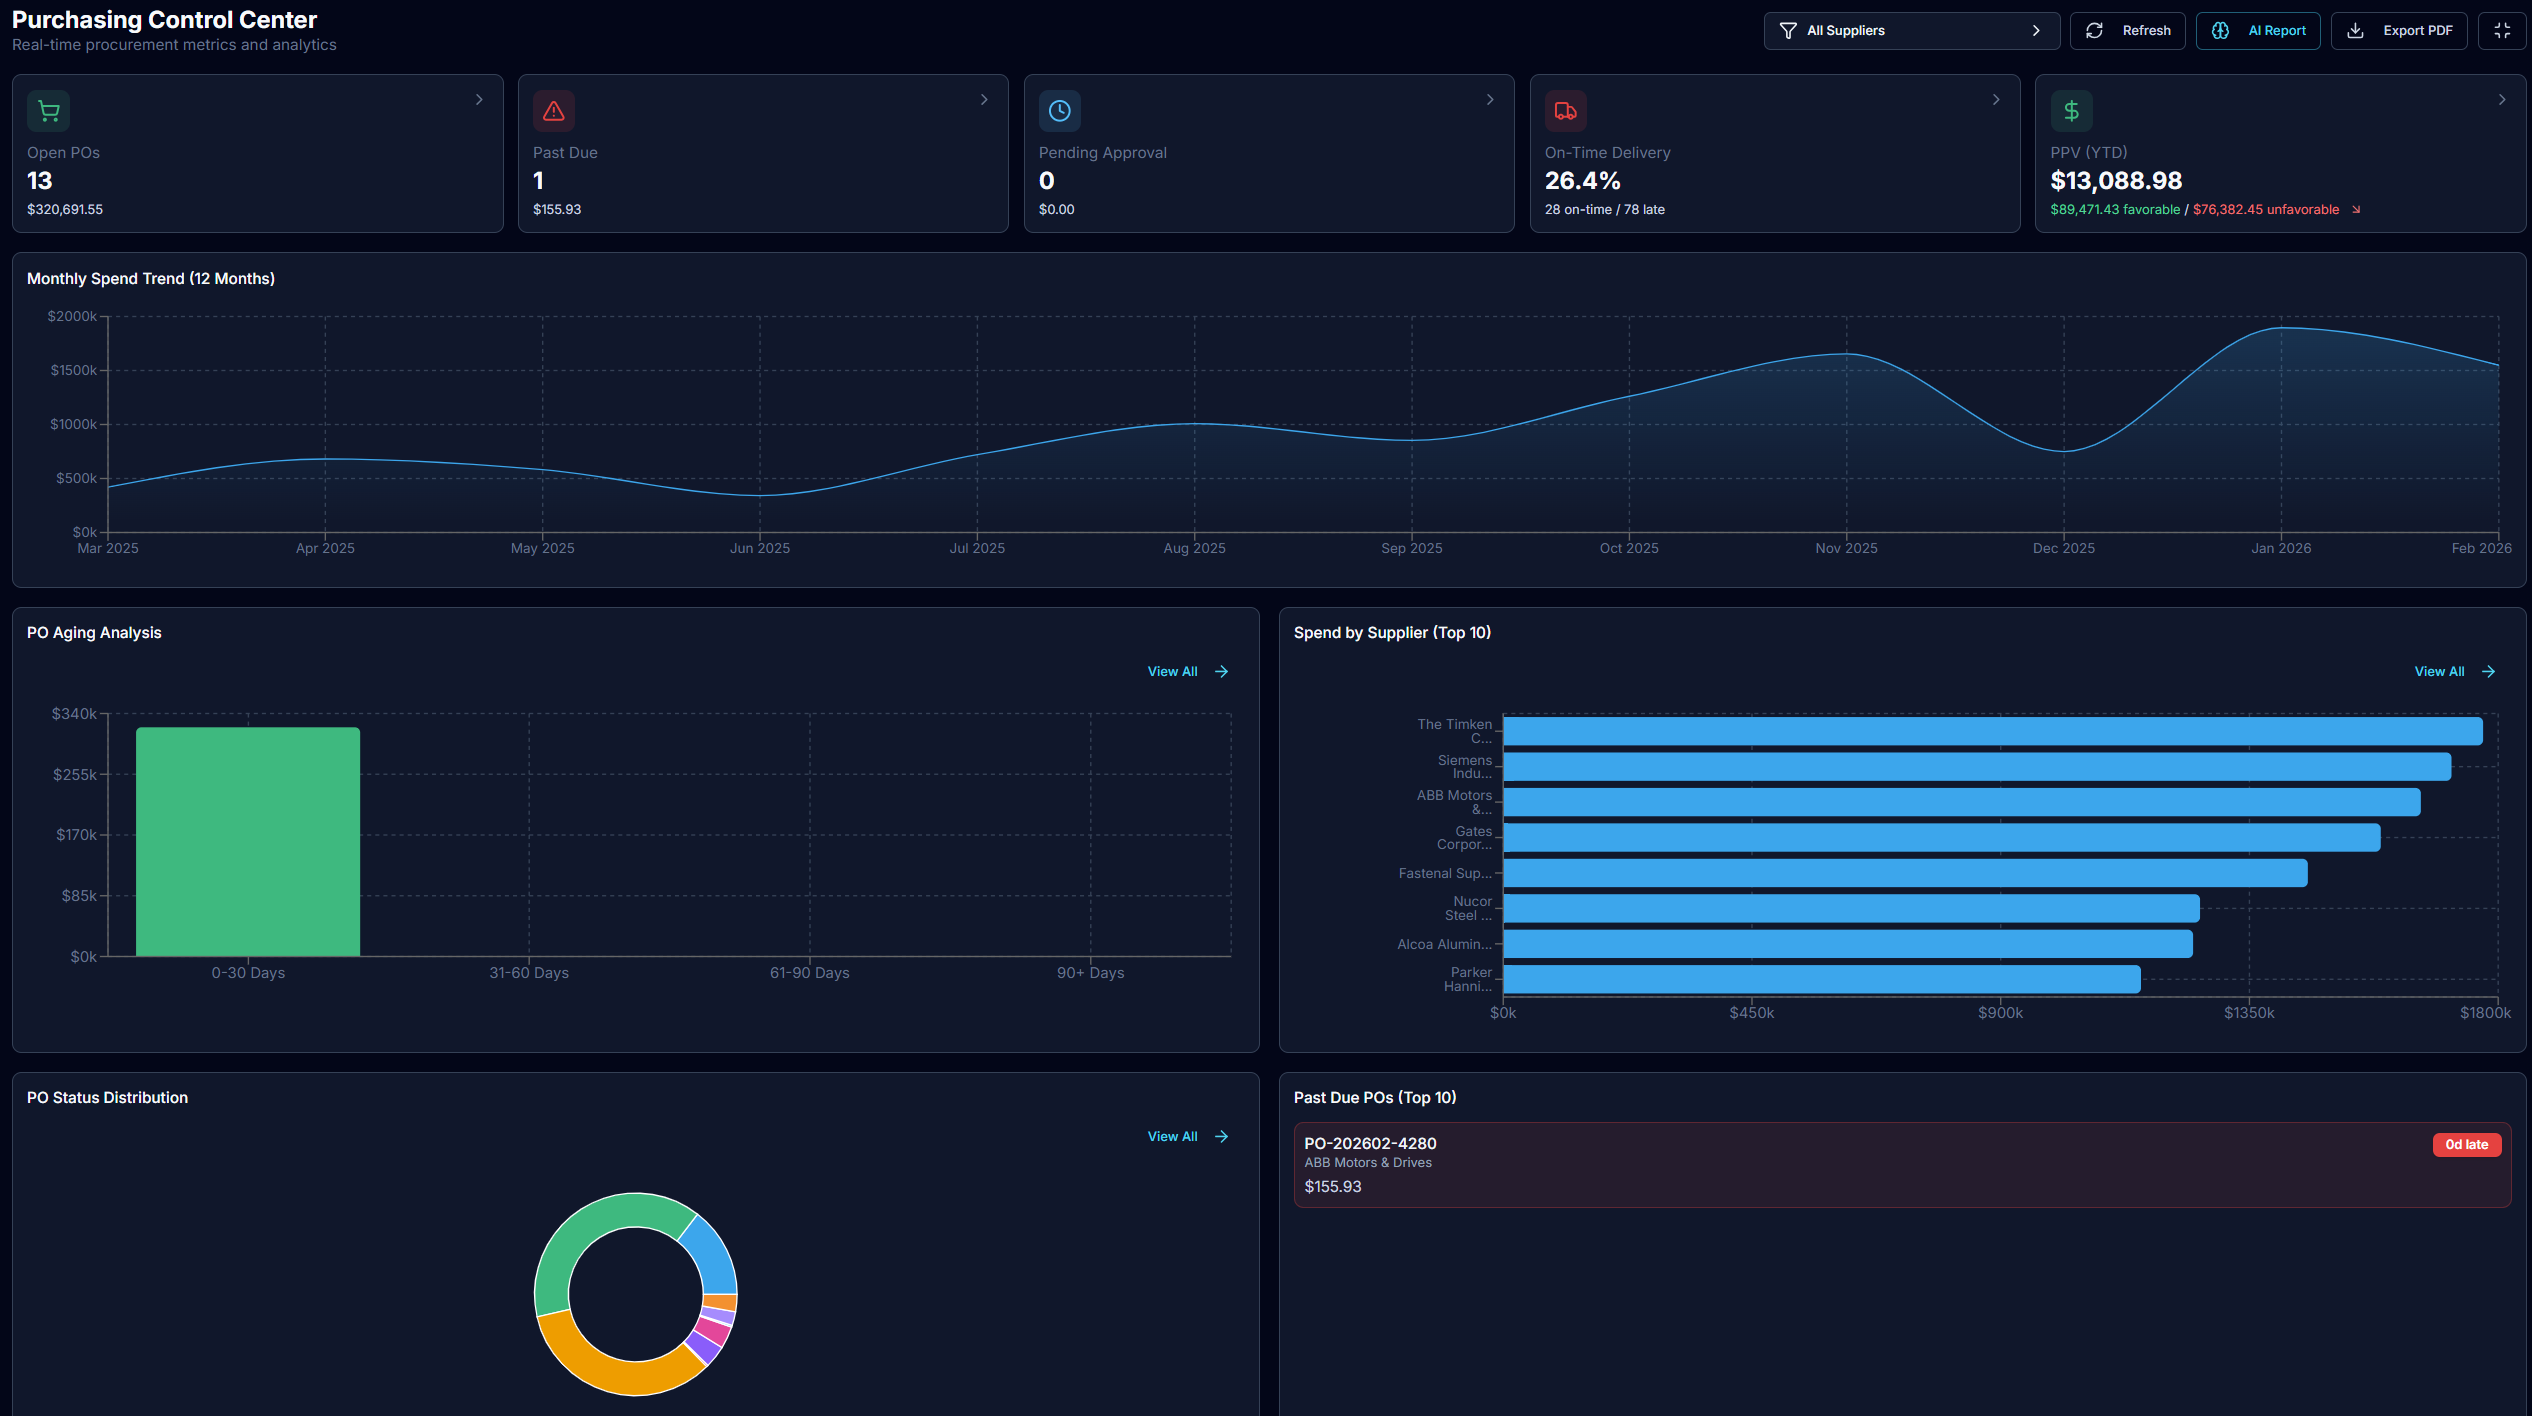2532x1416 pixels.
Task: Click the arrow icon beside Spend by Supplier View All
Action: [x=2488, y=671]
